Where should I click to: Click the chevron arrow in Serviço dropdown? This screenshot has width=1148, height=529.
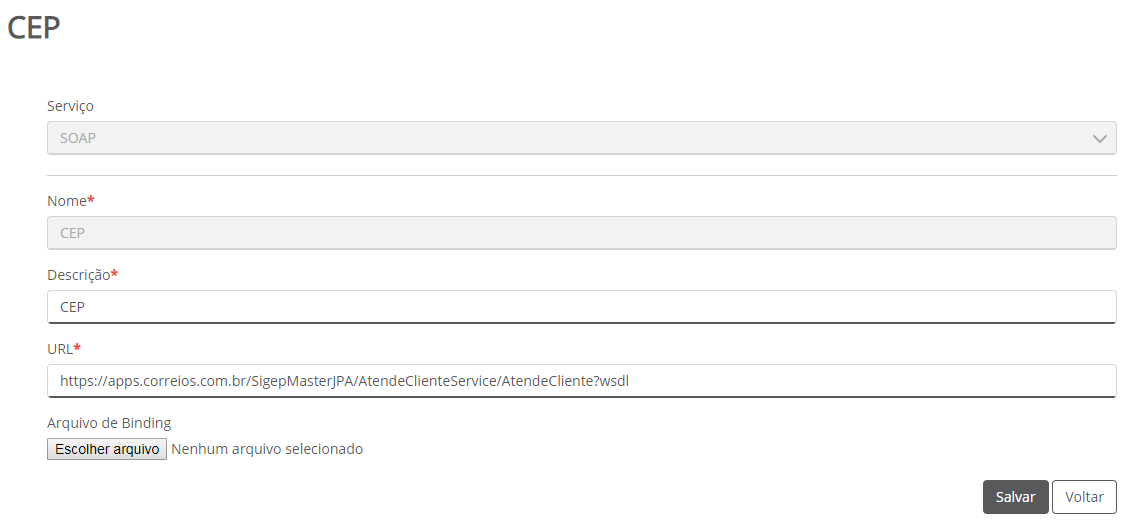pos(1099,138)
